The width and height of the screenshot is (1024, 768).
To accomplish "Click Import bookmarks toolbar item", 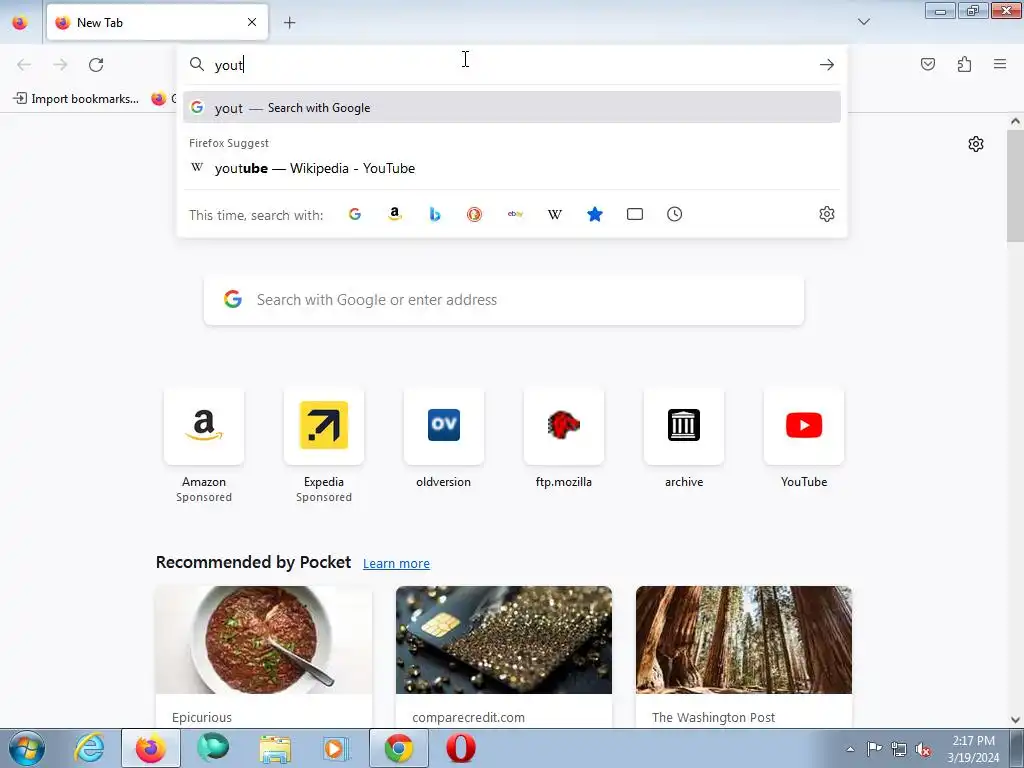I will [x=76, y=99].
